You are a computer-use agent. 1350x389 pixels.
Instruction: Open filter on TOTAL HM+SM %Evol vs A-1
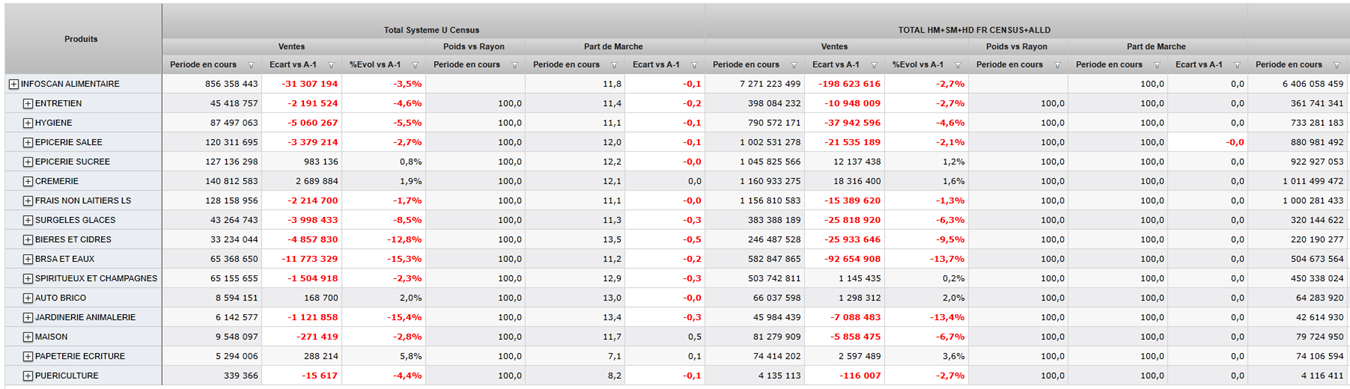pyautogui.click(x=958, y=65)
